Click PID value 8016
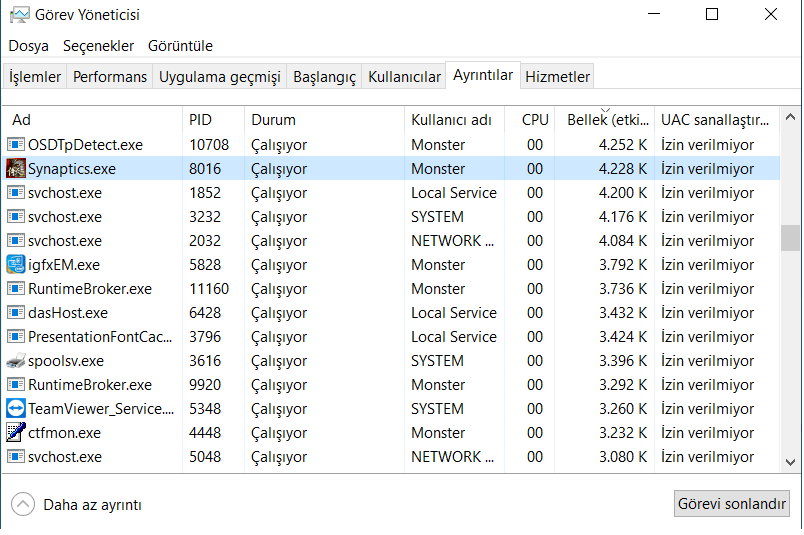Image resolution: width=804 pixels, height=535 pixels. [205, 169]
